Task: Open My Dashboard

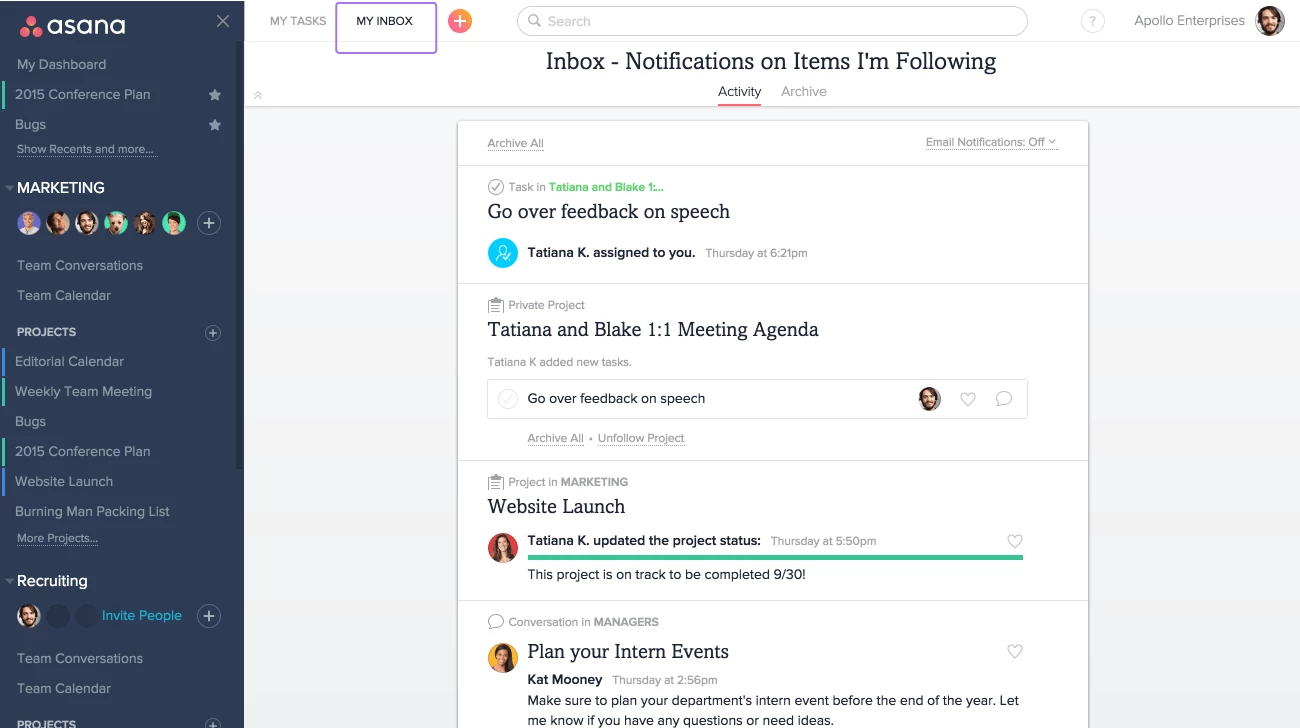Action: pos(61,65)
